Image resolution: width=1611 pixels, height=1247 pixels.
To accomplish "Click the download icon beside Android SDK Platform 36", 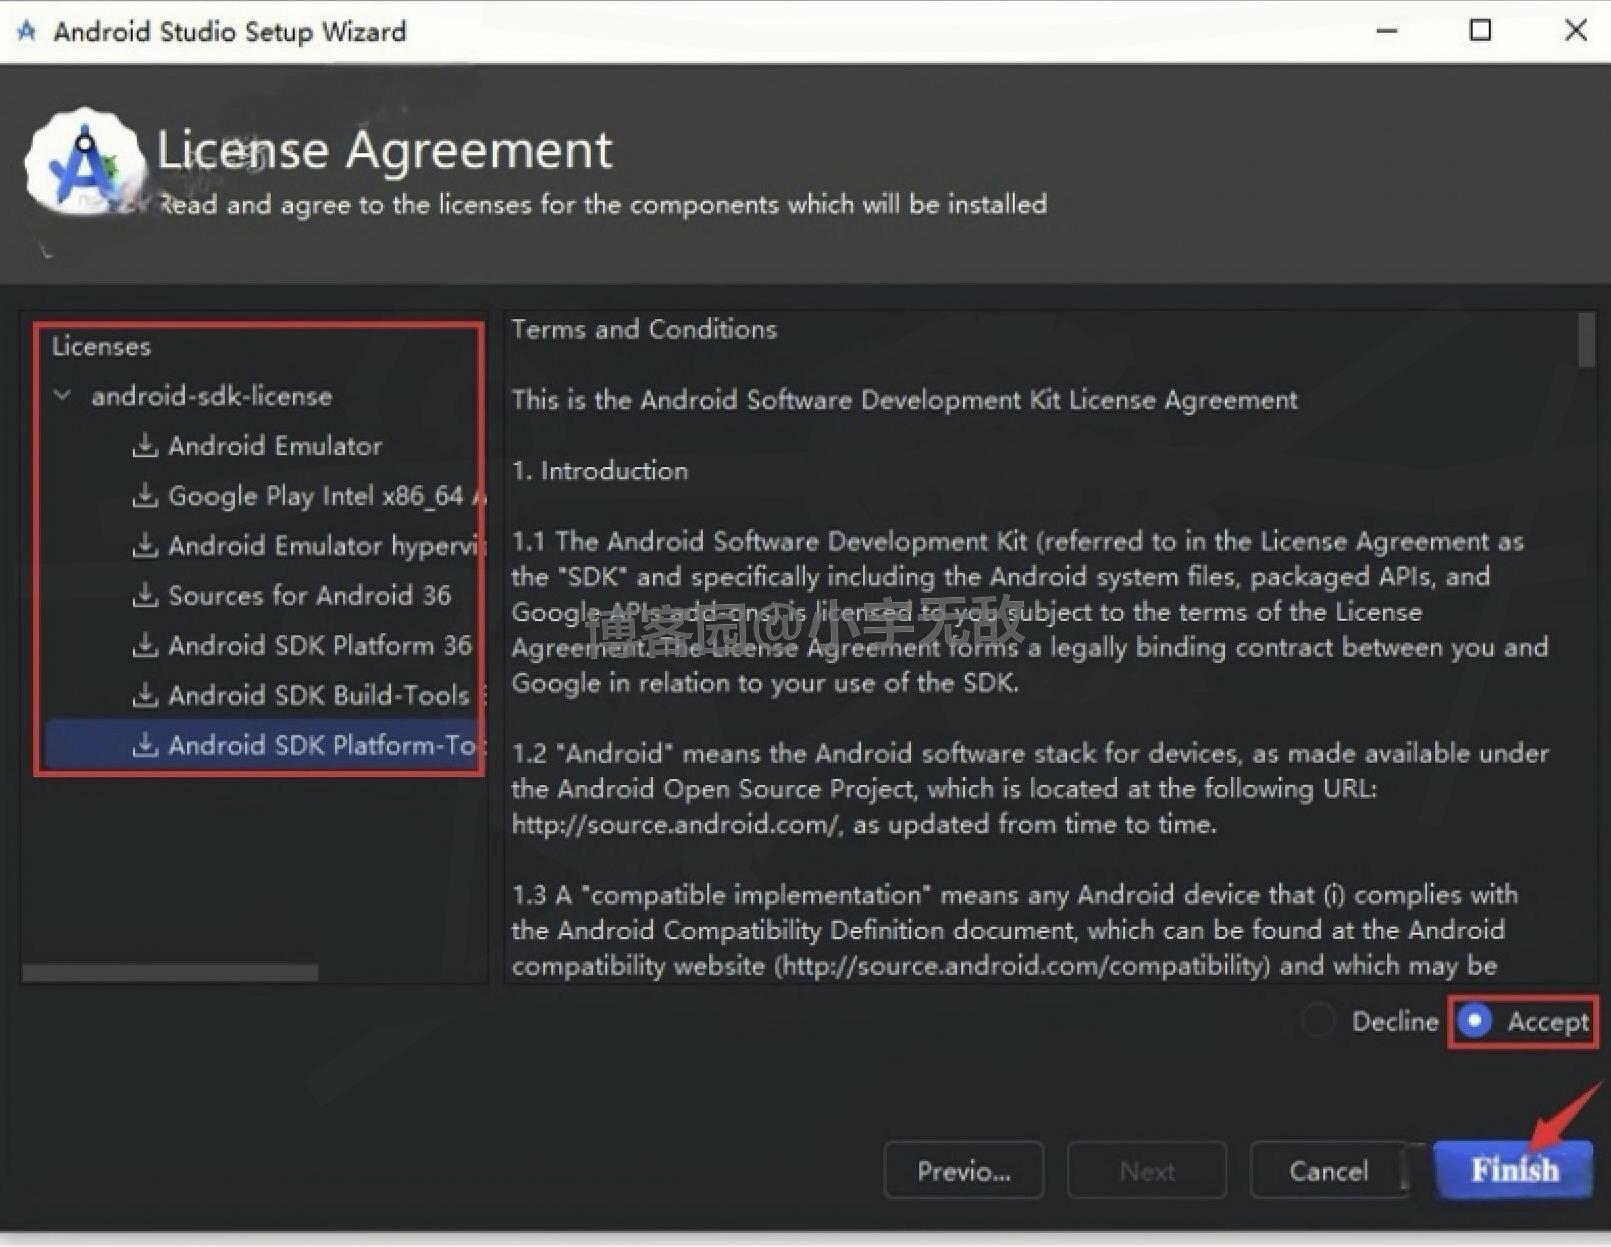I will 146,646.
